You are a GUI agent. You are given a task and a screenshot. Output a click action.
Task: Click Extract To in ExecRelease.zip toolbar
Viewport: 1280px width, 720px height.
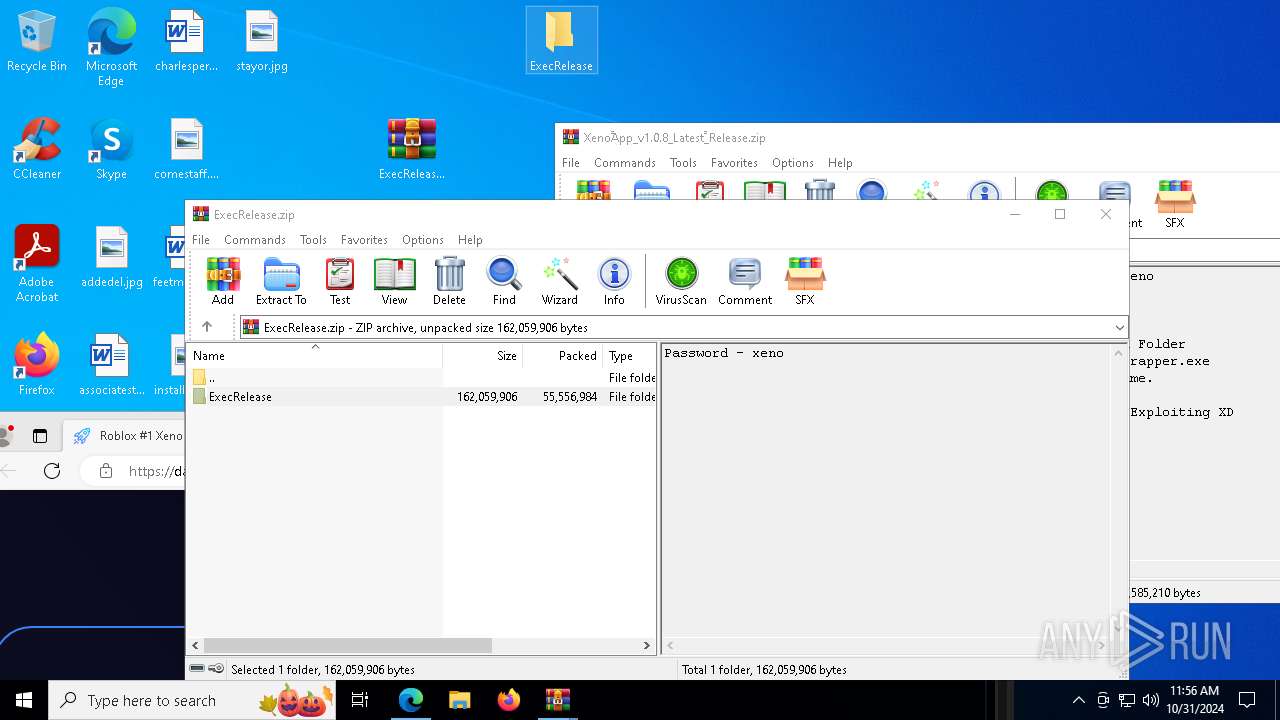pyautogui.click(x=281, y=281)
